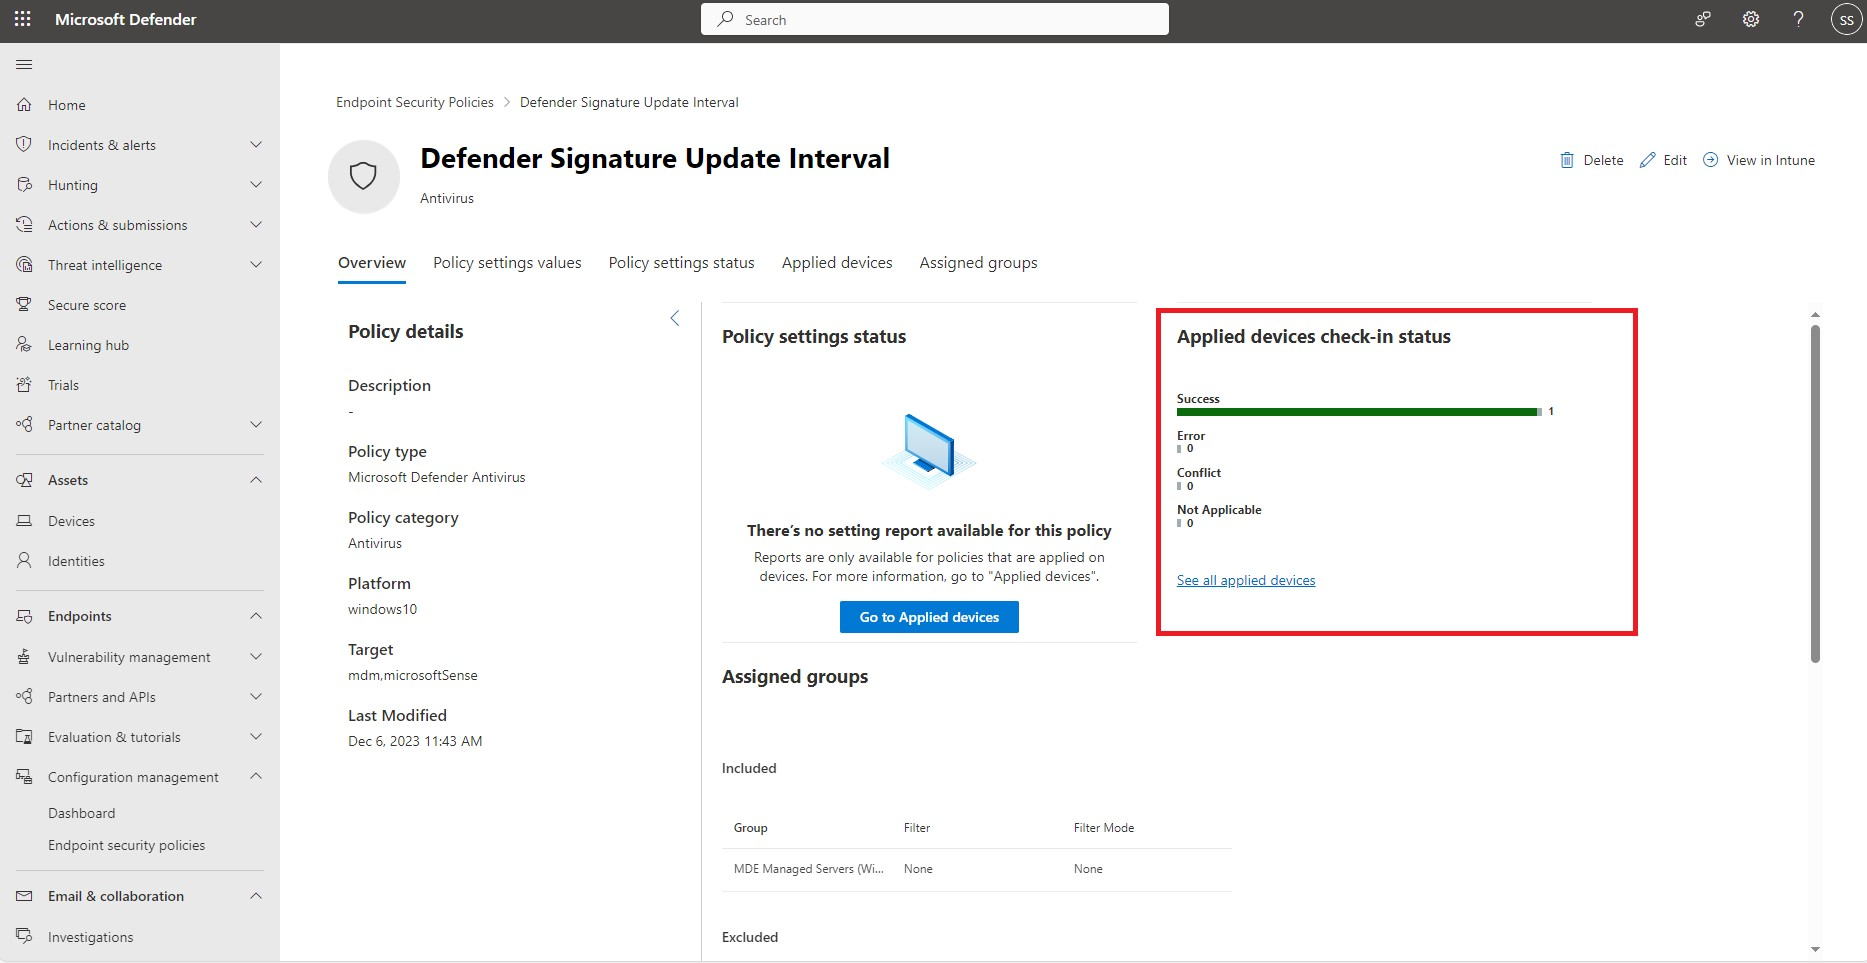Collapse the Policy details pane arrow

pyautogui.click(x=675, y=318)
